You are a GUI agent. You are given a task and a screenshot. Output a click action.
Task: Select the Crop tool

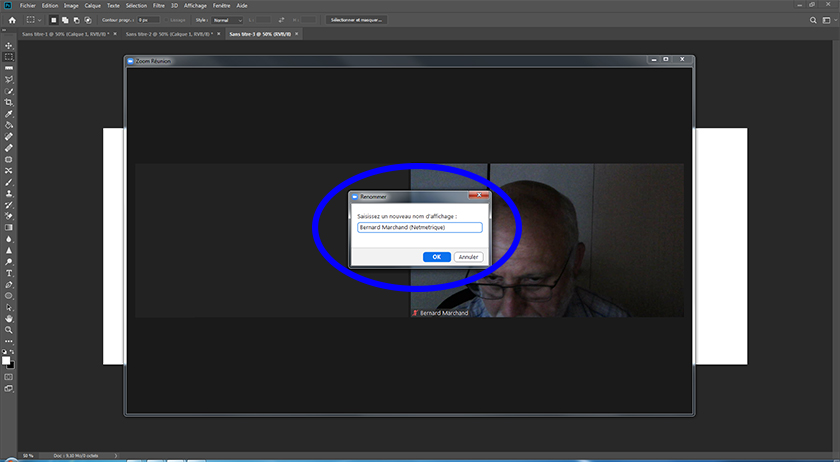click(9, 102)
